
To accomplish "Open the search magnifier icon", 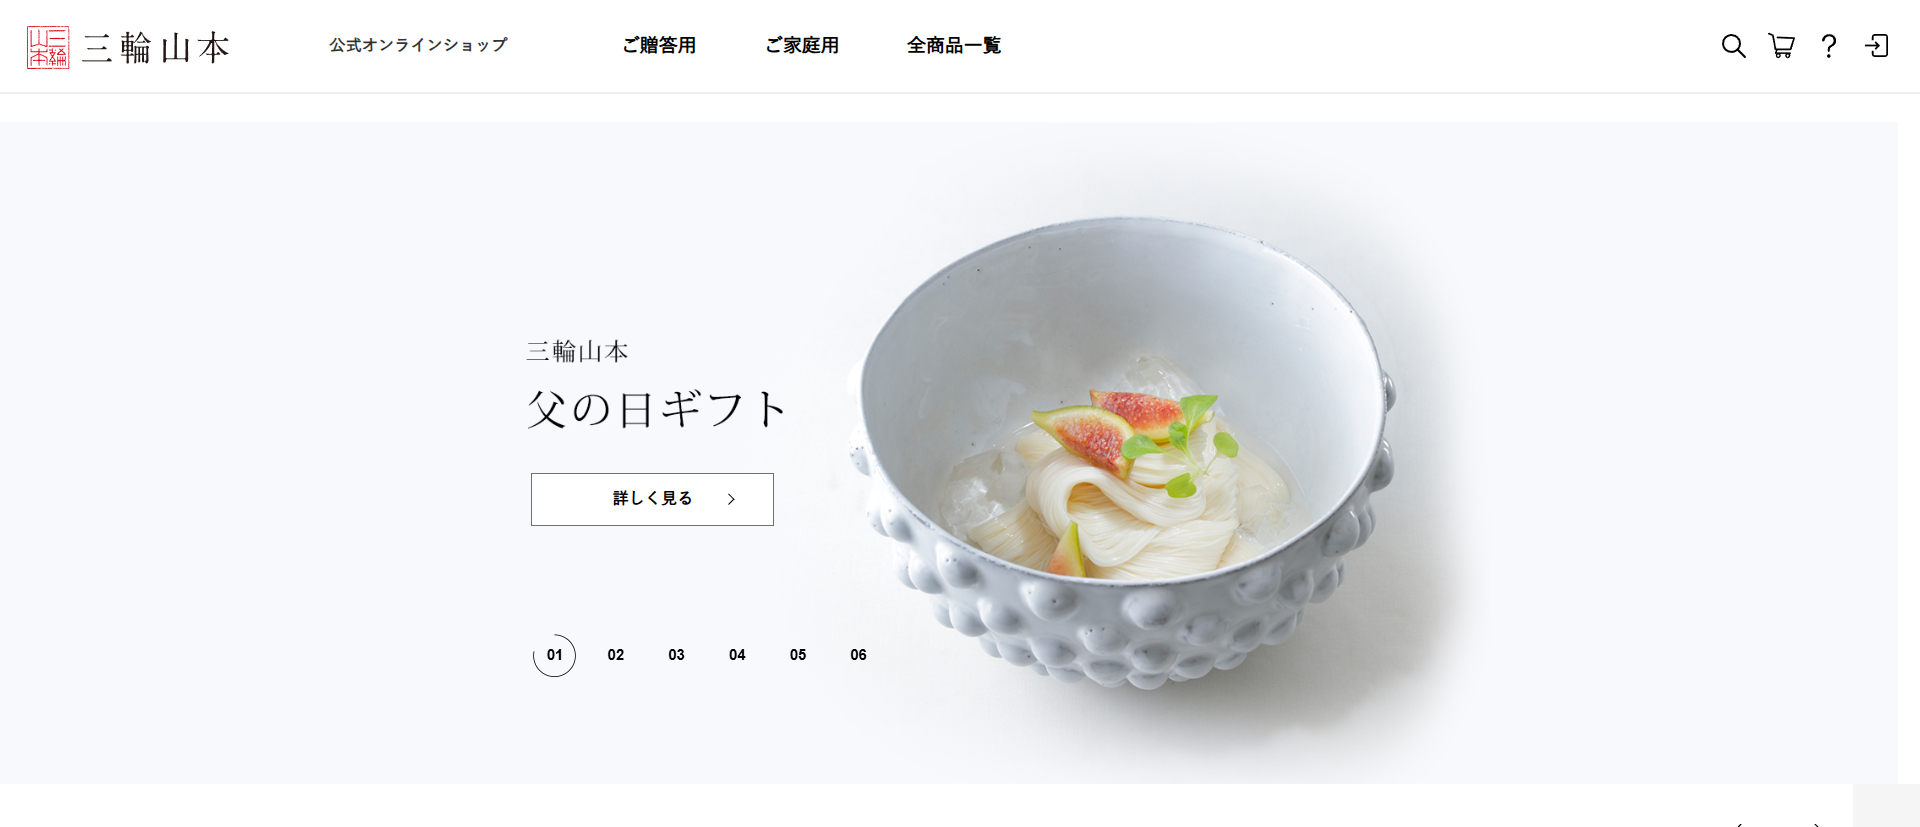I will 1733,46.
